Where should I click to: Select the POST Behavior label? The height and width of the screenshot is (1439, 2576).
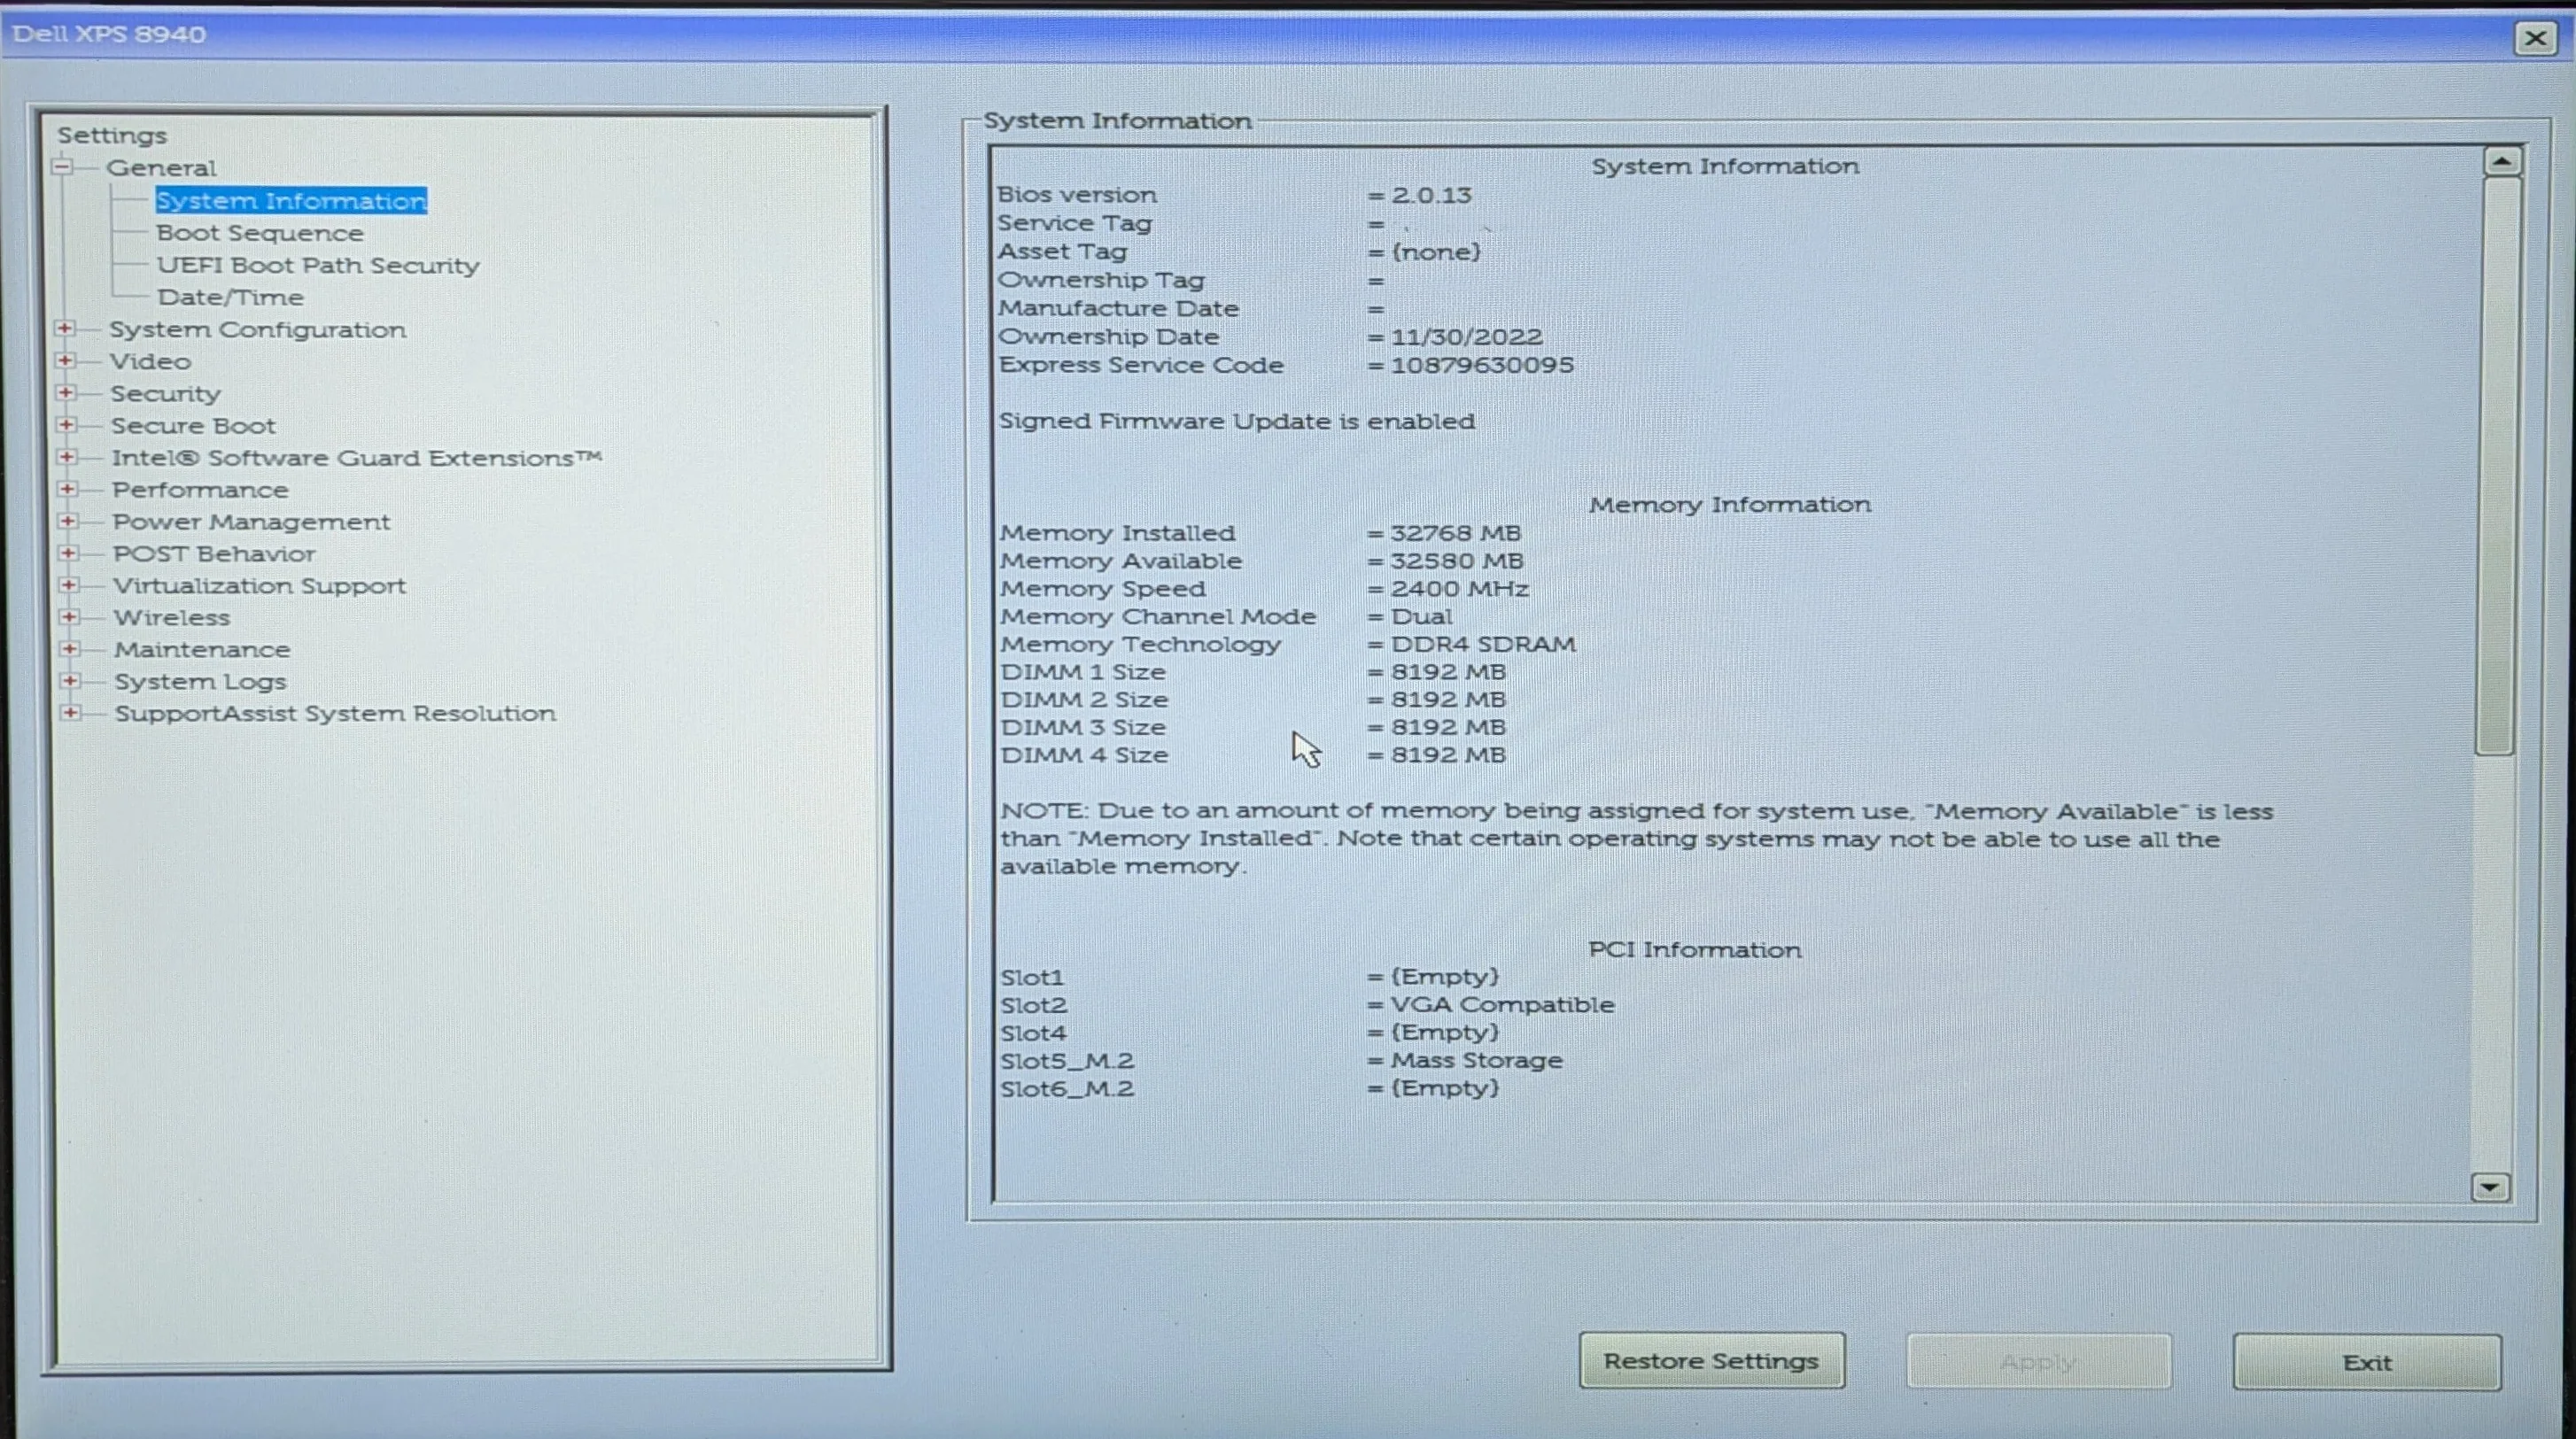[x=214, y=554]
